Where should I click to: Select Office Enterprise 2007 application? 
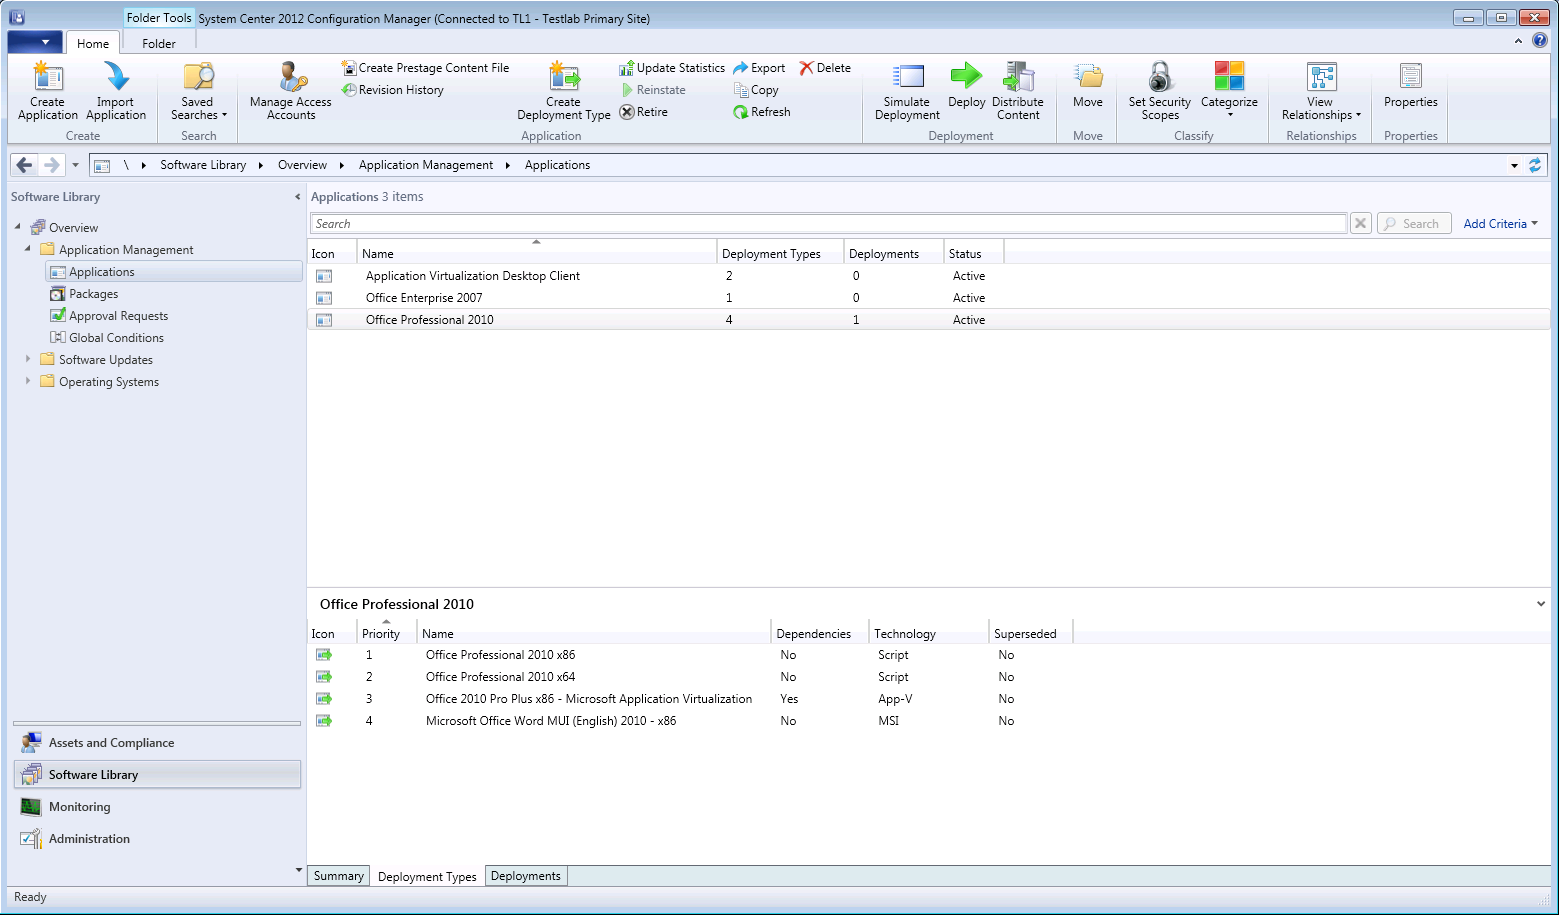click(x=928, y=298)
